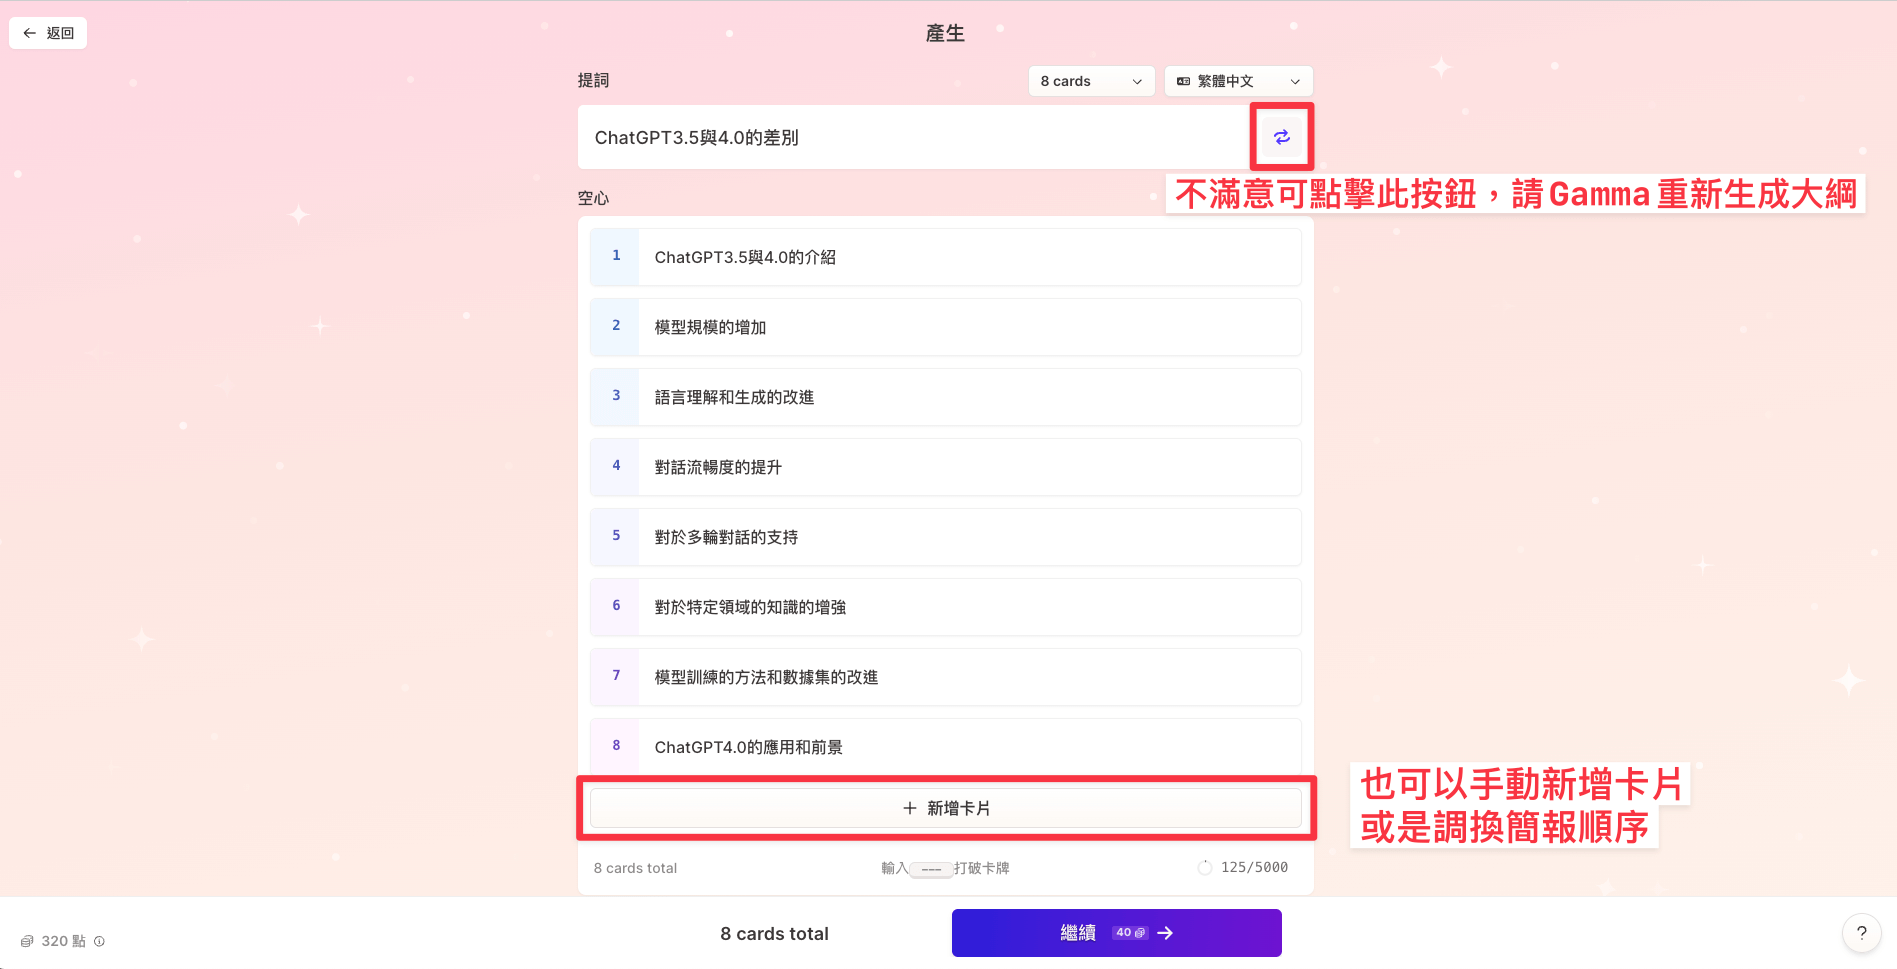Screen dimensions: 1897x969
Task: Open the 繁體中文 language dropdown
Action: 1237,81
